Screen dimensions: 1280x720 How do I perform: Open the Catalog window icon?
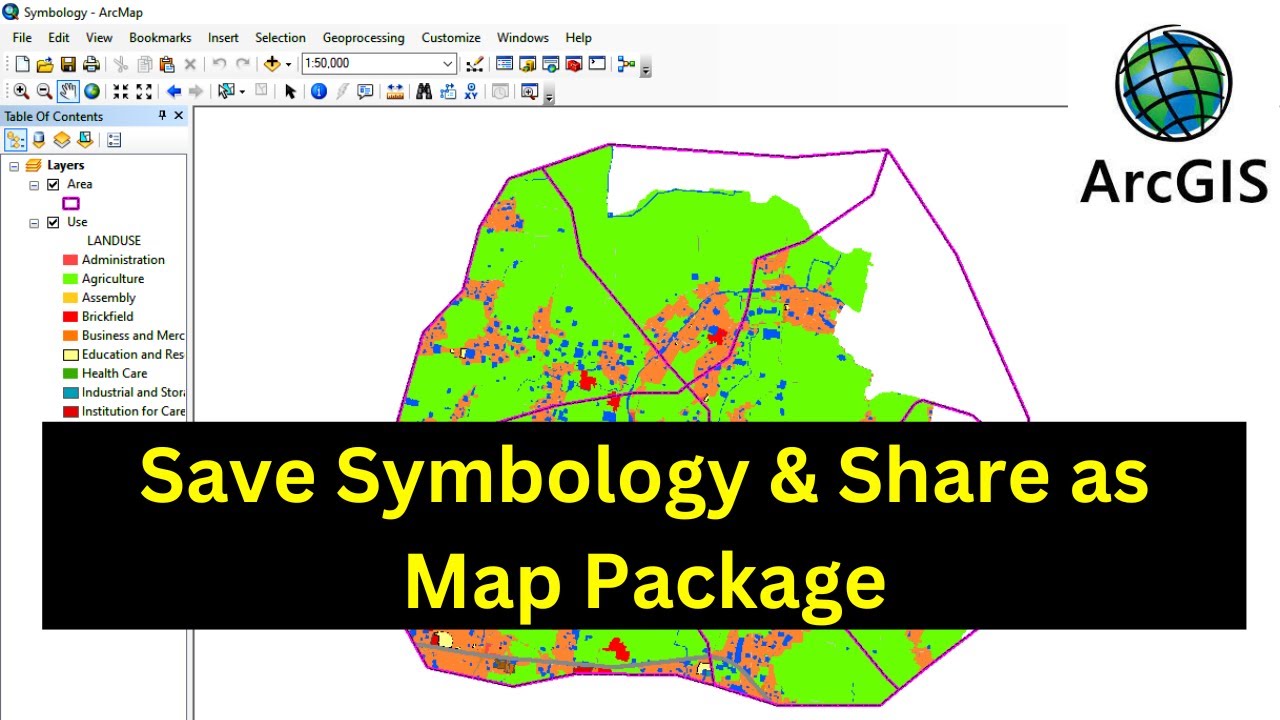click(527, 63)
